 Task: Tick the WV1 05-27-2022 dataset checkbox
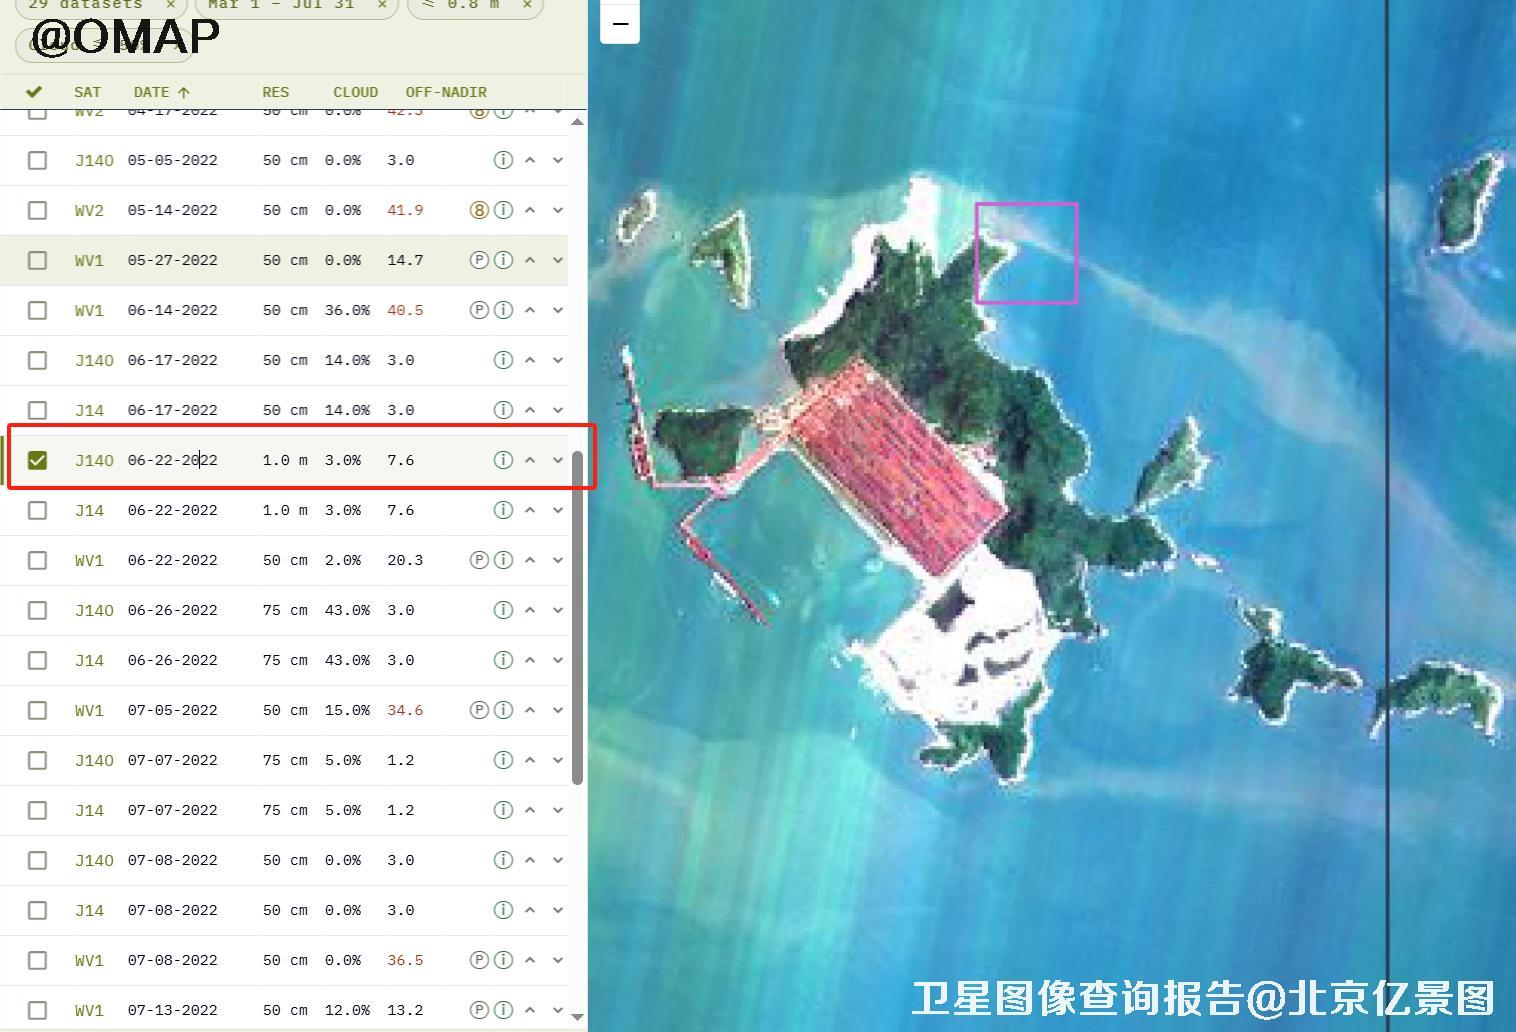coord(37,260)
